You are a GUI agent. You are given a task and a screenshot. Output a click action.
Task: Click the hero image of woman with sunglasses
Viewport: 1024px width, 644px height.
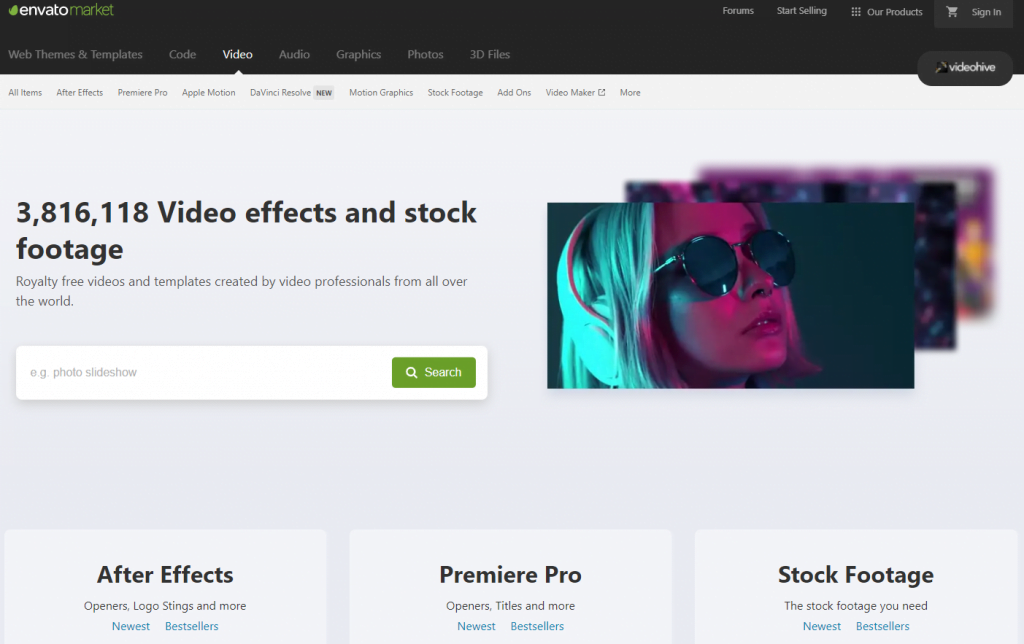point(730,295)
